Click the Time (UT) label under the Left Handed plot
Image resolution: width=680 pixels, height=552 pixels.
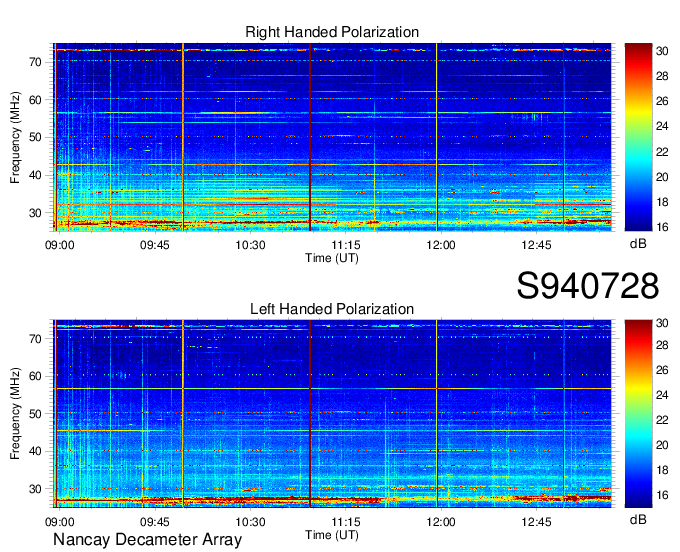[332, 535]
